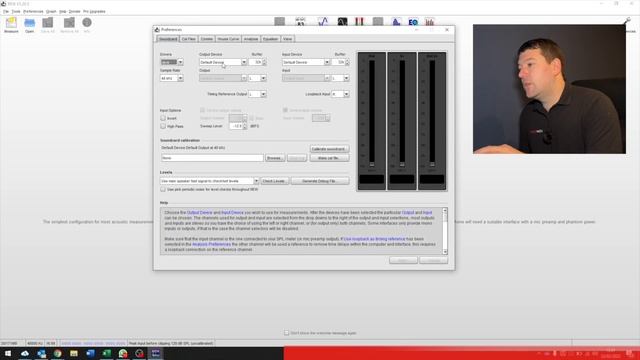Open the signal Generator sine-wave icon
This screenshot has height=360, width=640.
pos(323,22)
